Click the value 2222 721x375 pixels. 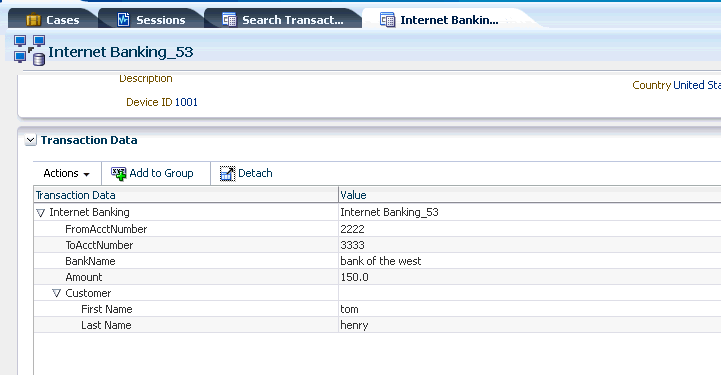[352, 229]
